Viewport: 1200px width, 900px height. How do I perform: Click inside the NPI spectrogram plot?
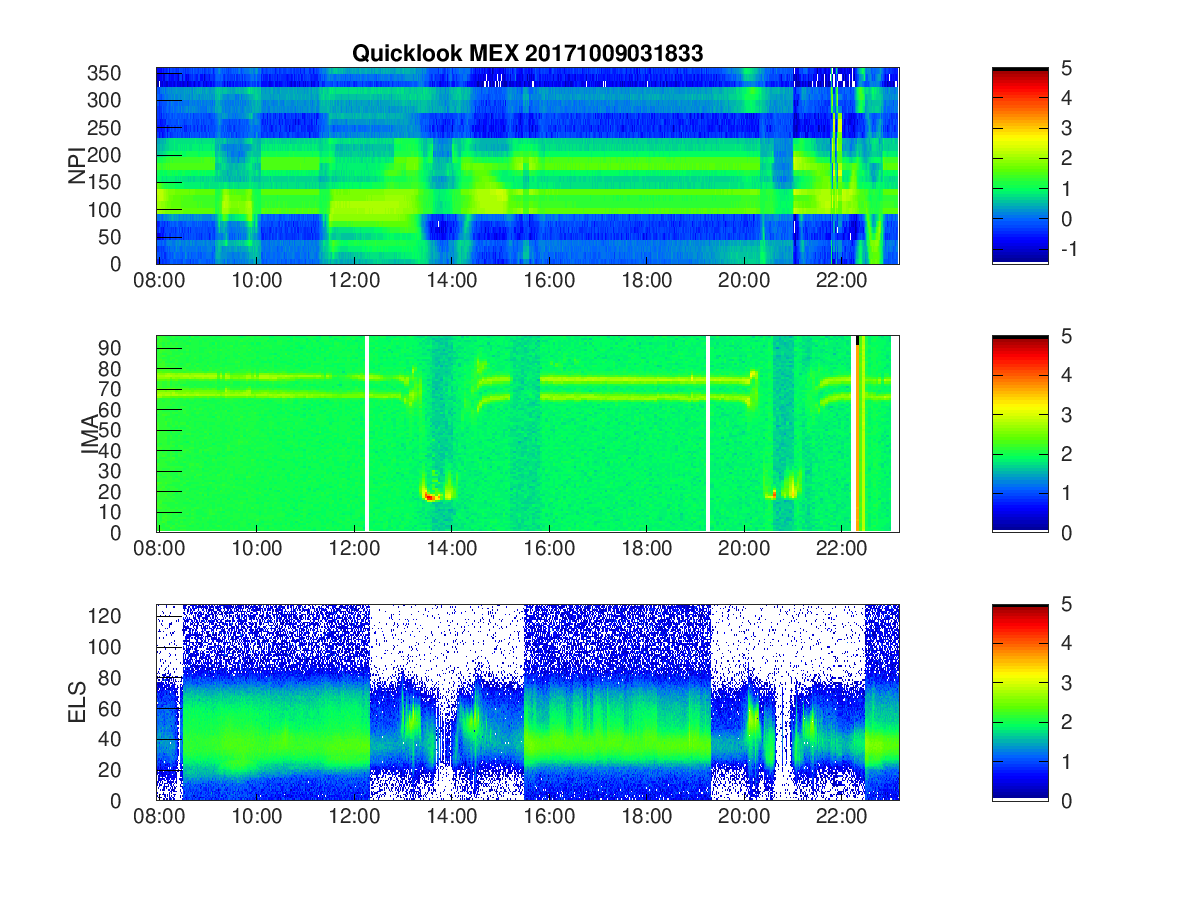[x=527, y=166]
